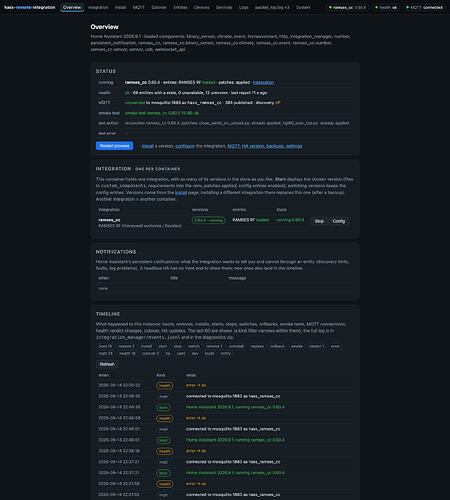The image size is (450, 500).
Task: Open Config for ramses_cc integration
Action: [339, 221]
